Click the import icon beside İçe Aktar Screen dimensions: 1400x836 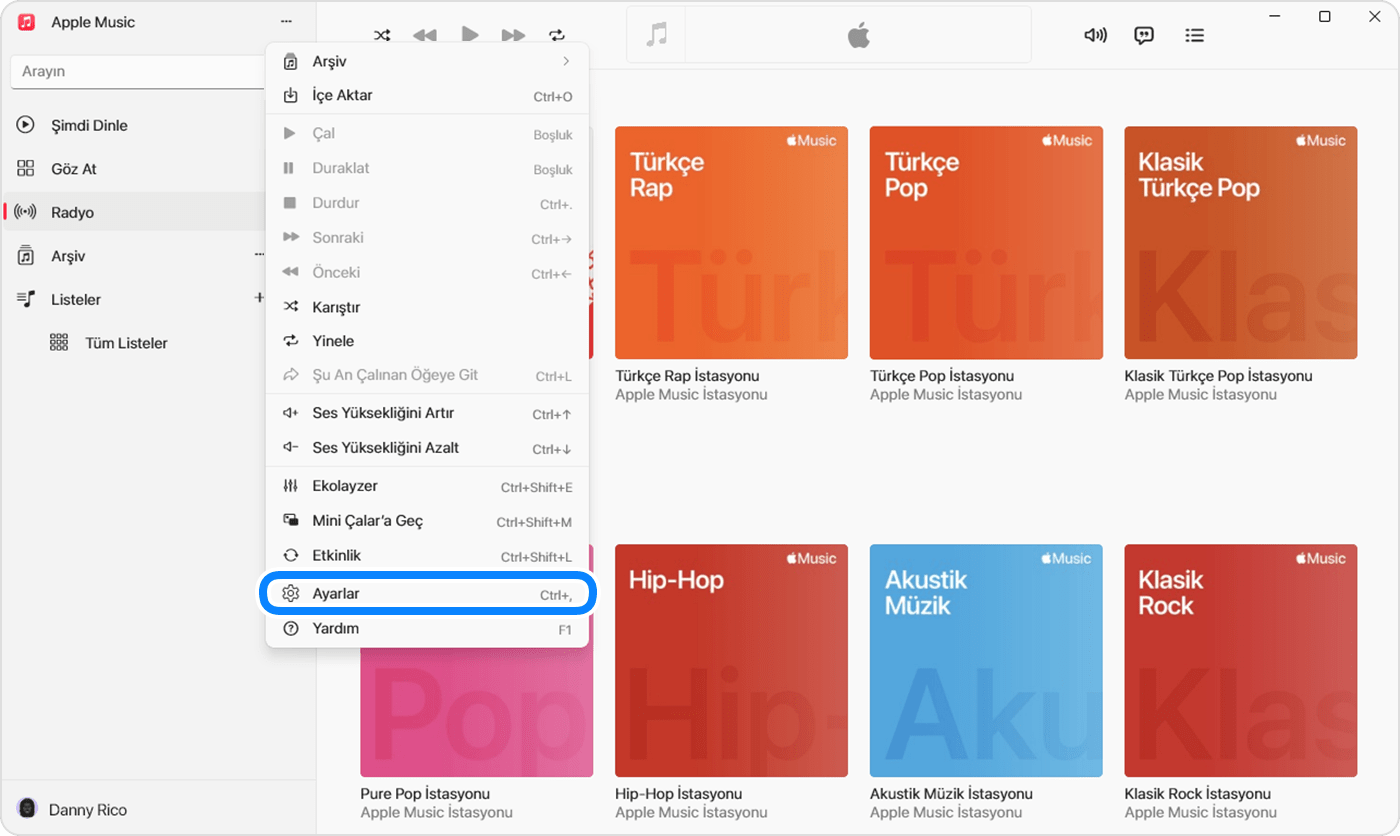click(291, 96)
